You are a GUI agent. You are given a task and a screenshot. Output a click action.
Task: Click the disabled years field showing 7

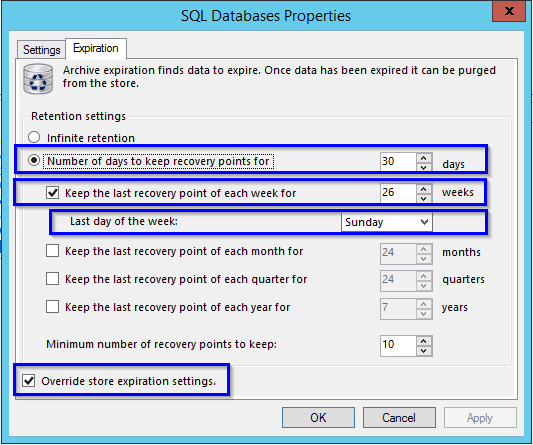click(398, 308)
